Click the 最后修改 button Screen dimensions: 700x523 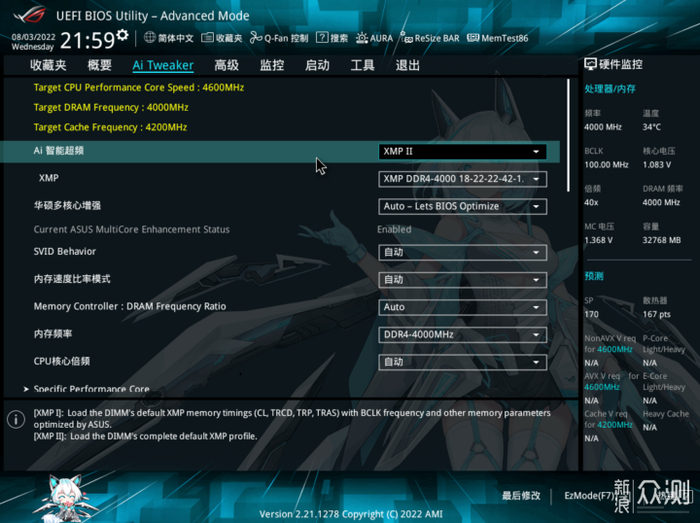click(521, 496)
